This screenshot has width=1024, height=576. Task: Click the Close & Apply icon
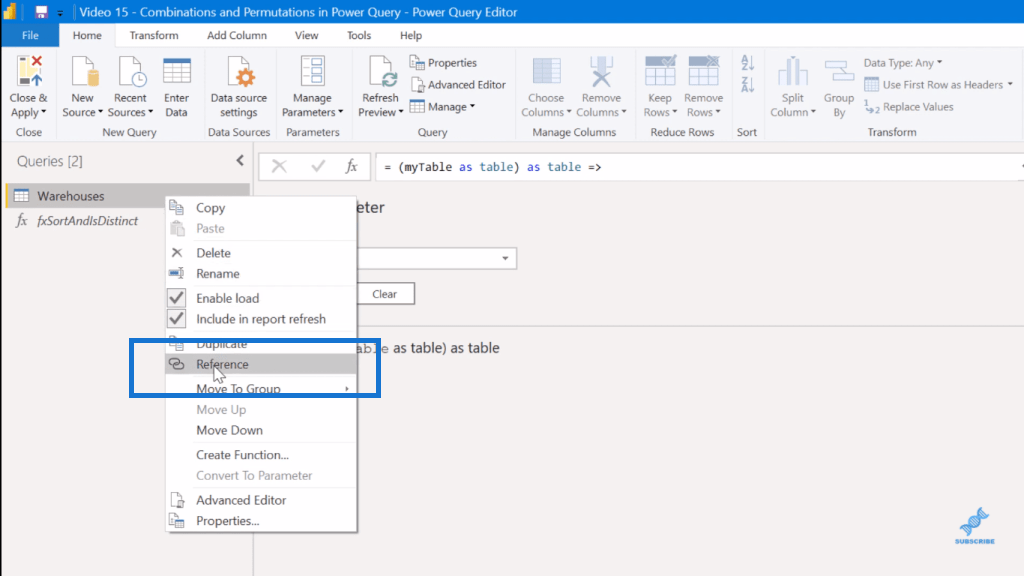point(29,72)
